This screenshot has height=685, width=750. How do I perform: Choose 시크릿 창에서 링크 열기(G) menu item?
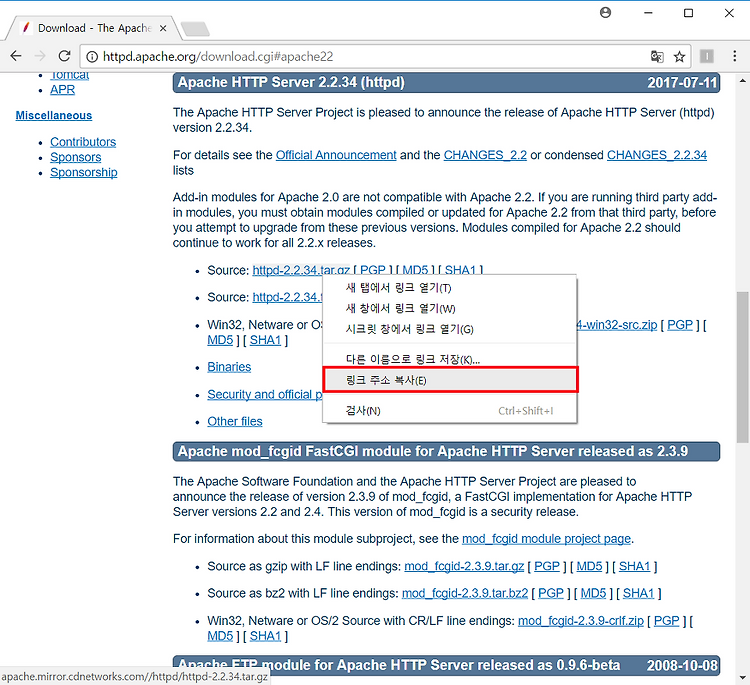450,329
